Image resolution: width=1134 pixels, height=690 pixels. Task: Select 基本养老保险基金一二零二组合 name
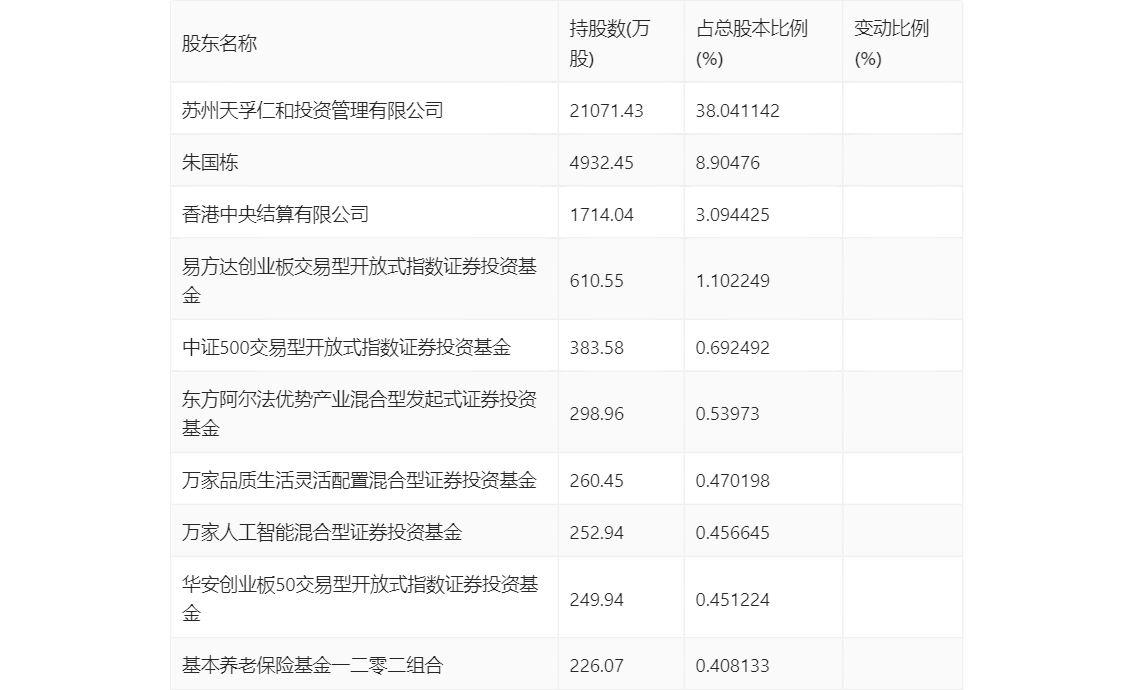(312, 665)
